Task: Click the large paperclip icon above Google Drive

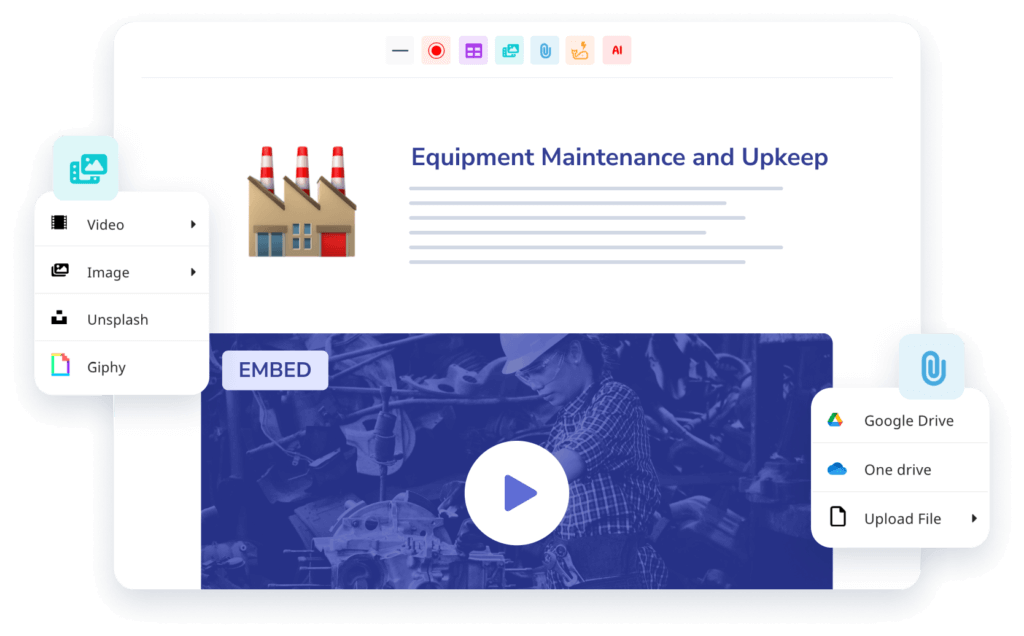Action: click(x=931, y=367)
